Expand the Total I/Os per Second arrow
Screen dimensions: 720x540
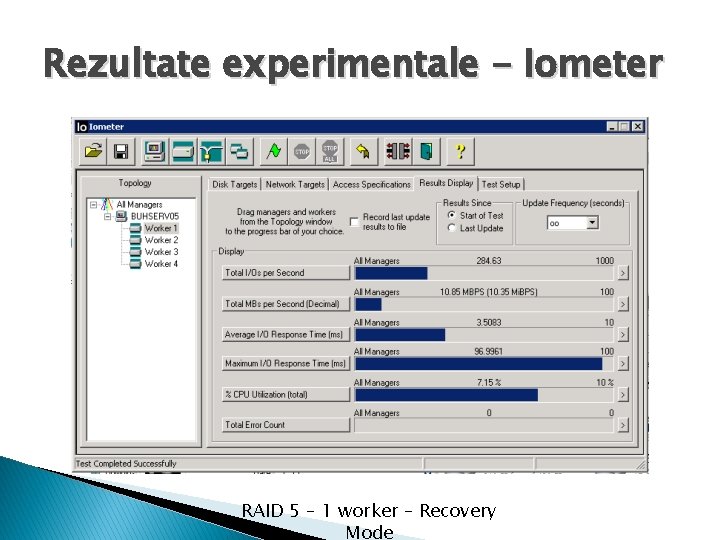tap(623, 273)
